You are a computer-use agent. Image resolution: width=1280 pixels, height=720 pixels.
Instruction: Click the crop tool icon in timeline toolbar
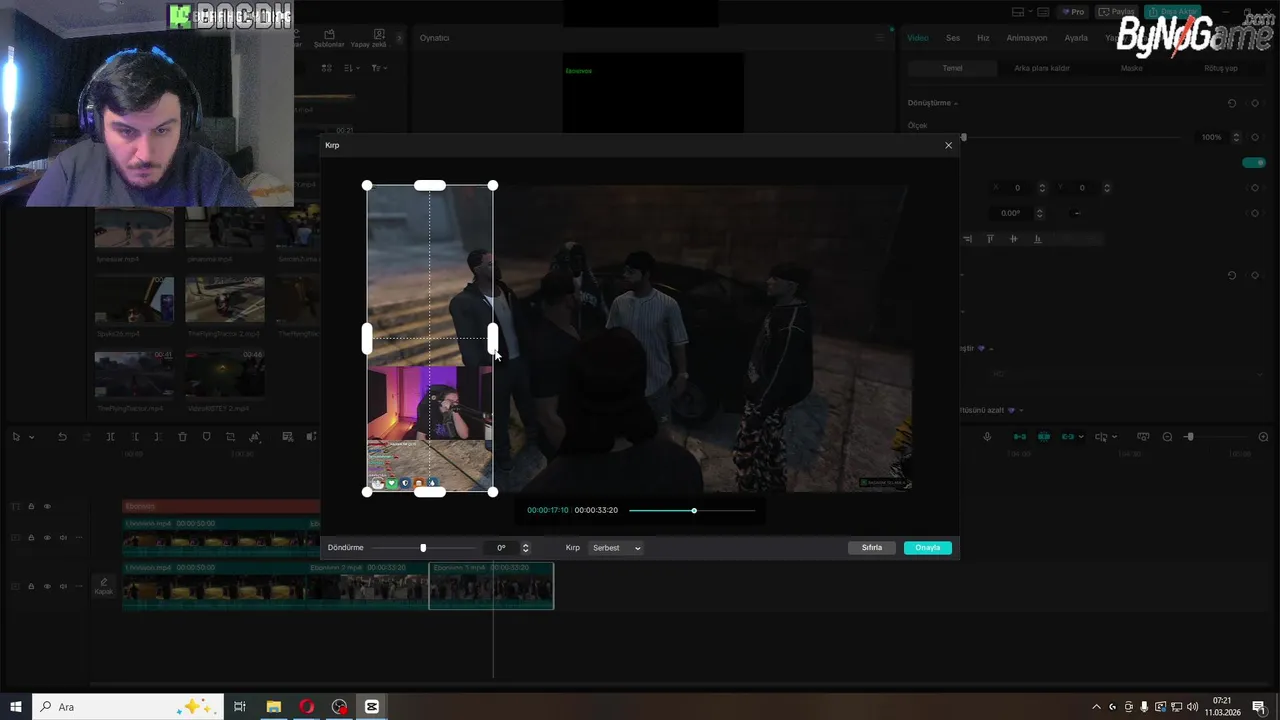pyautogui.click(x=230, y=437)
